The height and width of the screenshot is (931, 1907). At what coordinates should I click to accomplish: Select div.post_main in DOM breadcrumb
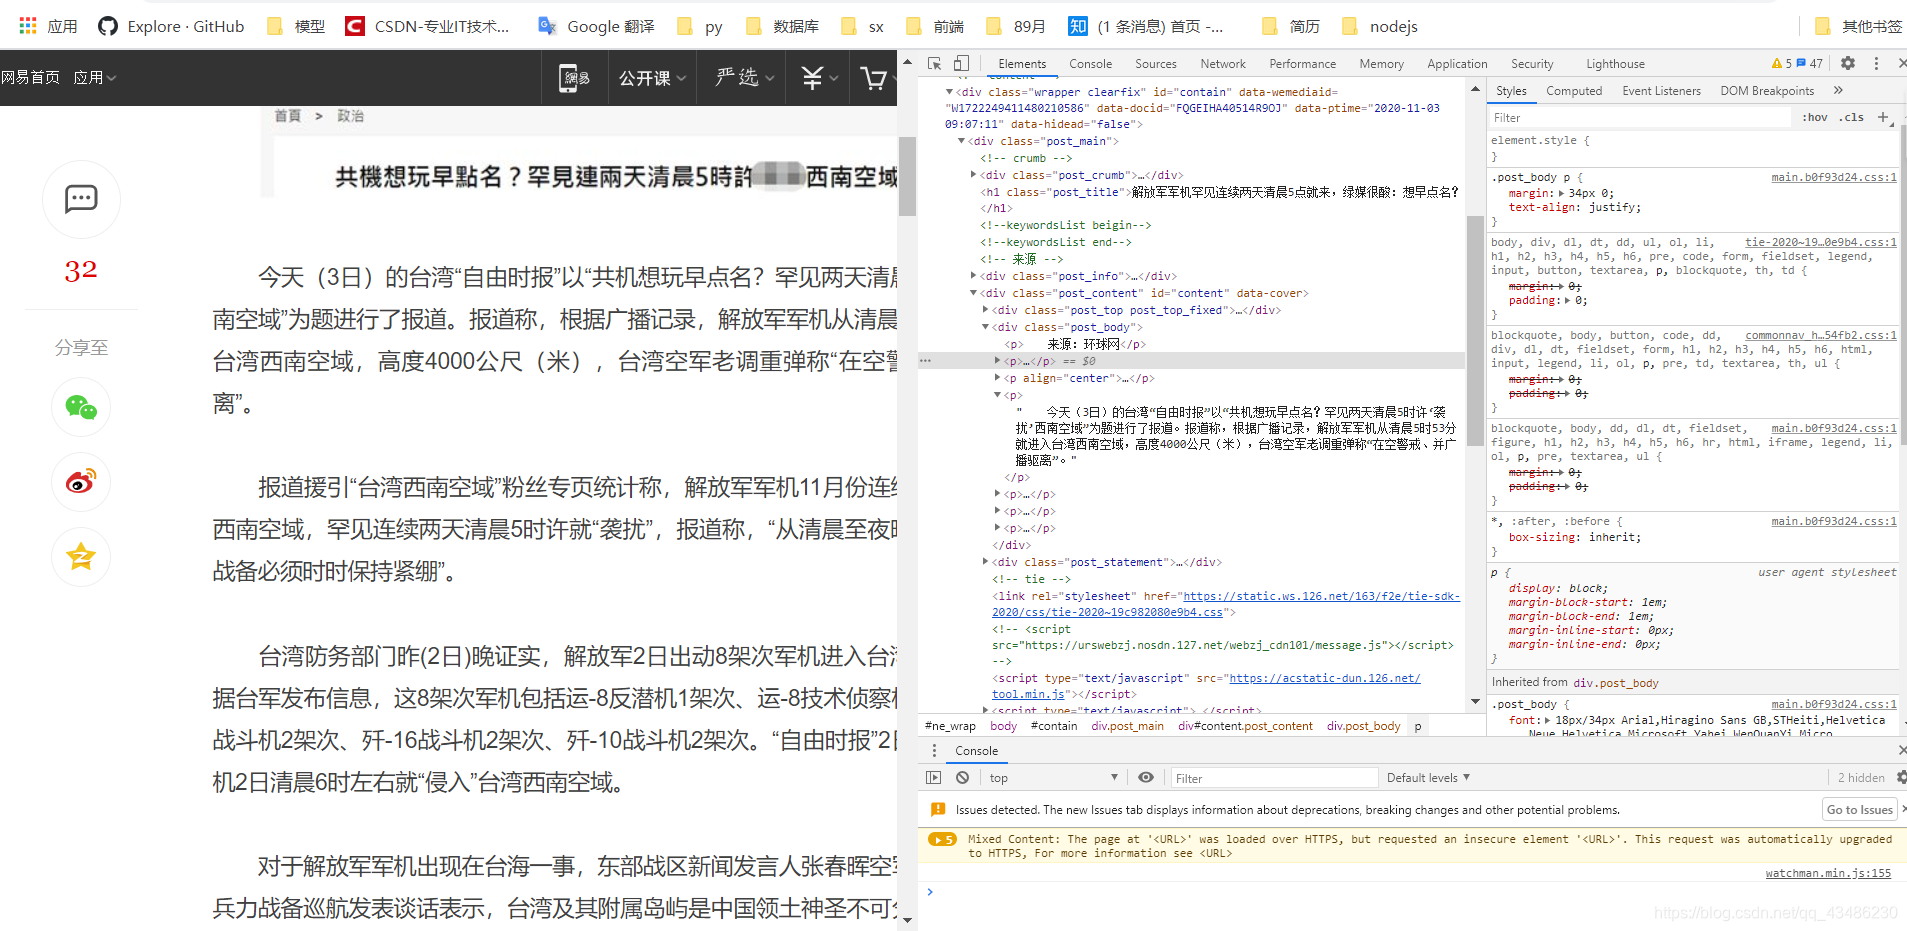pyautogui.click(x=1127, y=726)
